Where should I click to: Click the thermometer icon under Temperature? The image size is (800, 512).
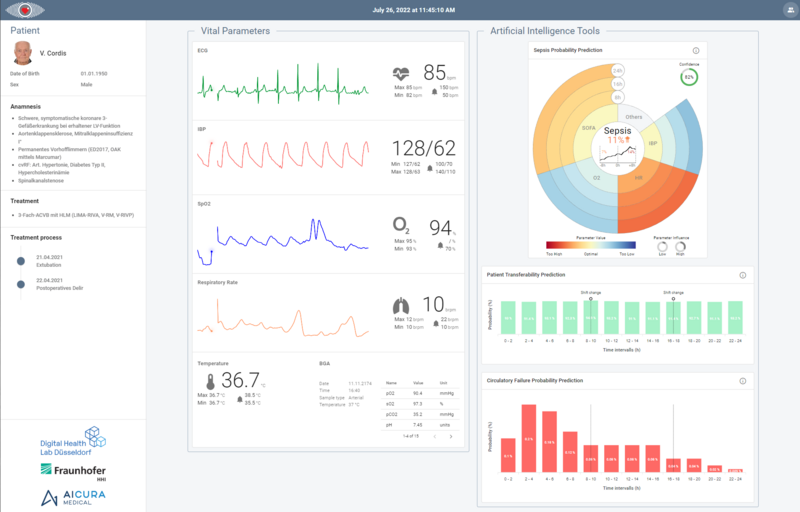point(210,382)
